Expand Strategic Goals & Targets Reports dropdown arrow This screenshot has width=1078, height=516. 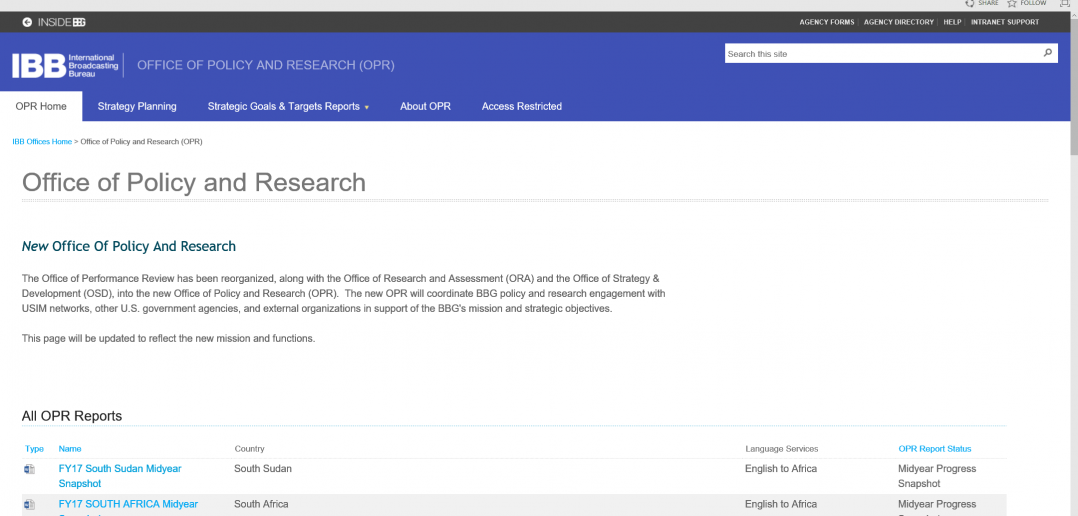(x=366, y=107)
